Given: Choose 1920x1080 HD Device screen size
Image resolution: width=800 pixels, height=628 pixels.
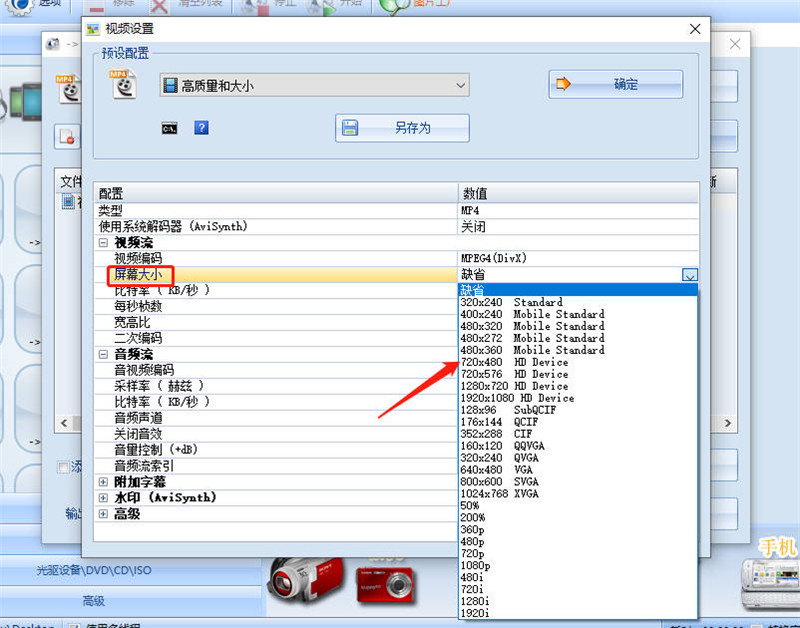Looking at the screenshot, I should 517,398.
